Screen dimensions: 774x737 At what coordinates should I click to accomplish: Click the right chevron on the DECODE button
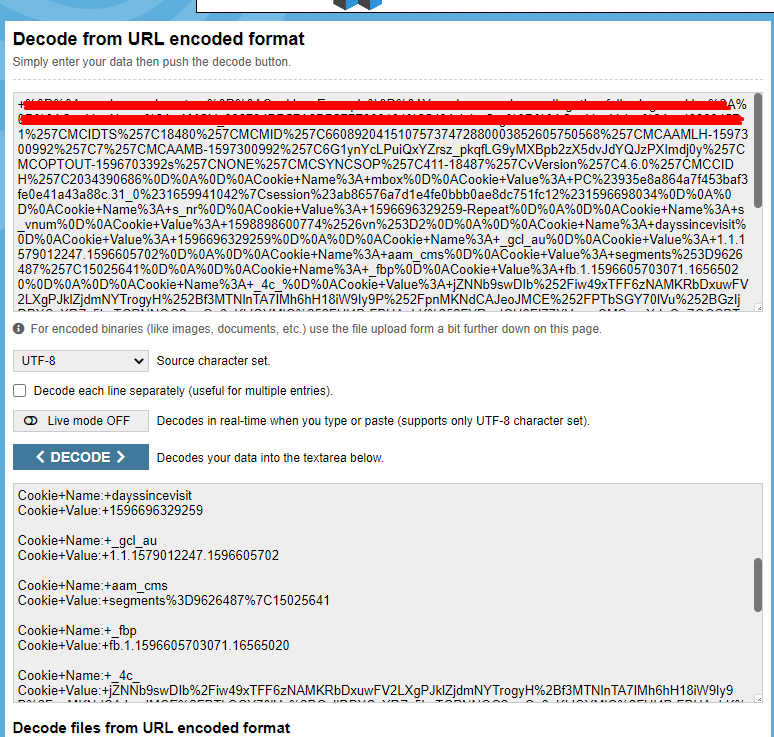[x=121, y=457]
